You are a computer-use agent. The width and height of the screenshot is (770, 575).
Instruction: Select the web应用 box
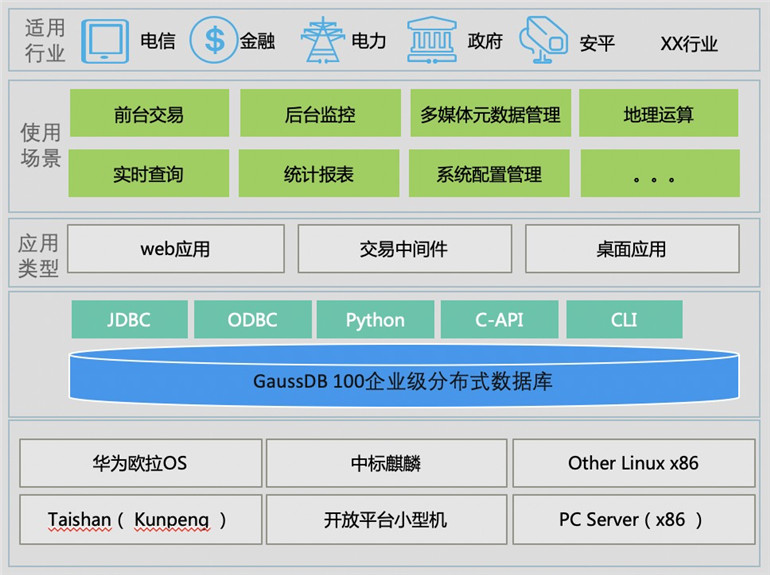click(x=176, y=248)
